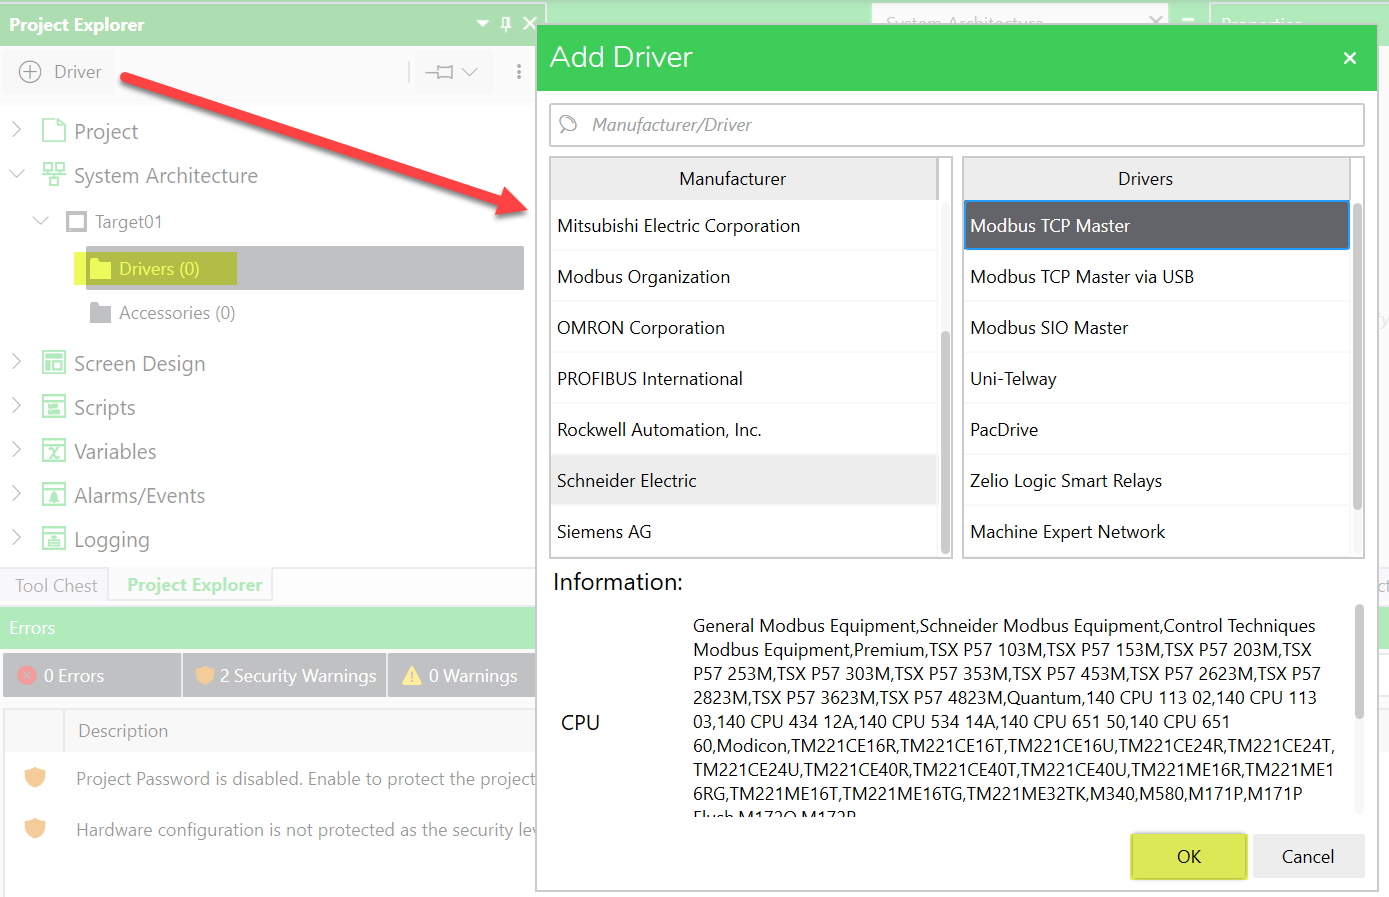Image resolution: width=1389 pixels, height=897 pixels.
Task: Select the Project Password is disabled warning
Action: (306, 778)
